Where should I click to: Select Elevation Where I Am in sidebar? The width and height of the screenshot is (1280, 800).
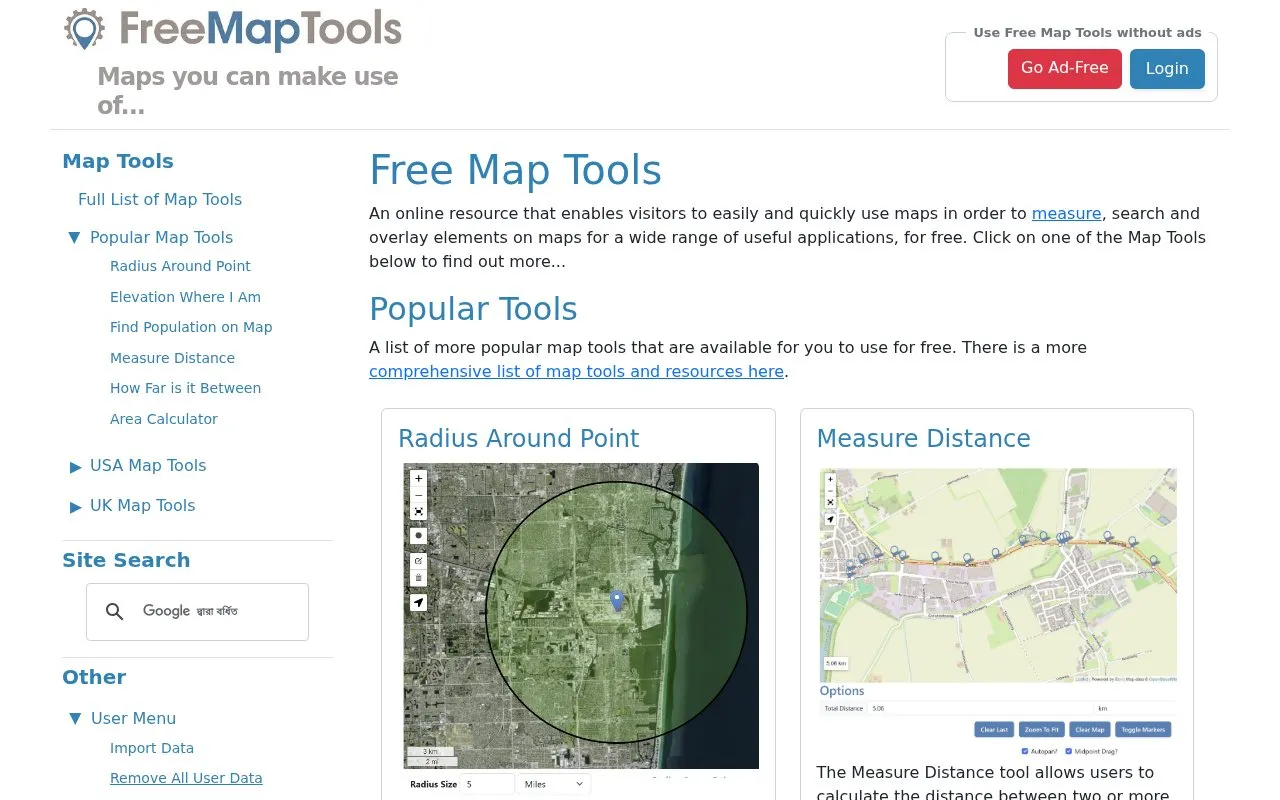click(185, 297)
